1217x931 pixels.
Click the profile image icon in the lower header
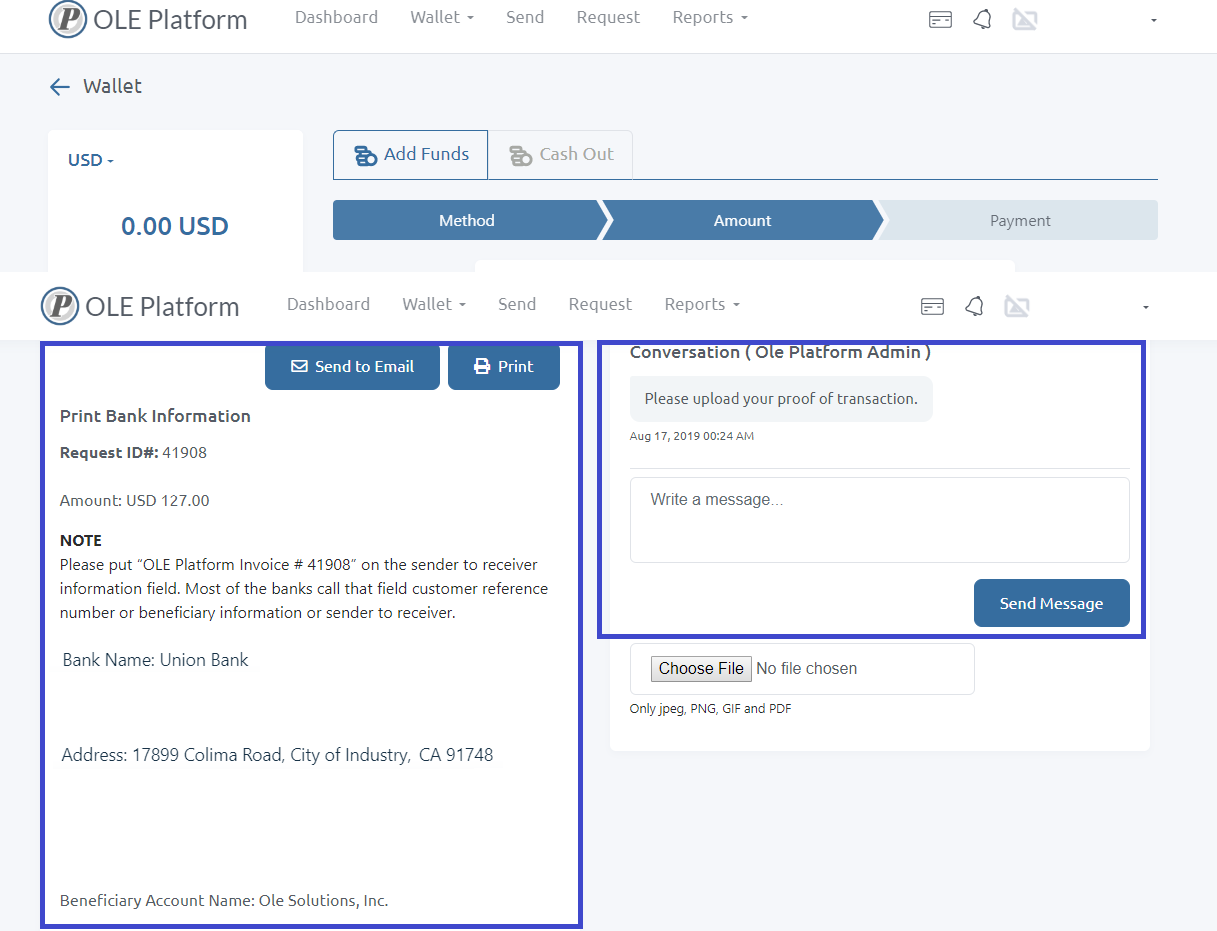tap(1017, 306)
